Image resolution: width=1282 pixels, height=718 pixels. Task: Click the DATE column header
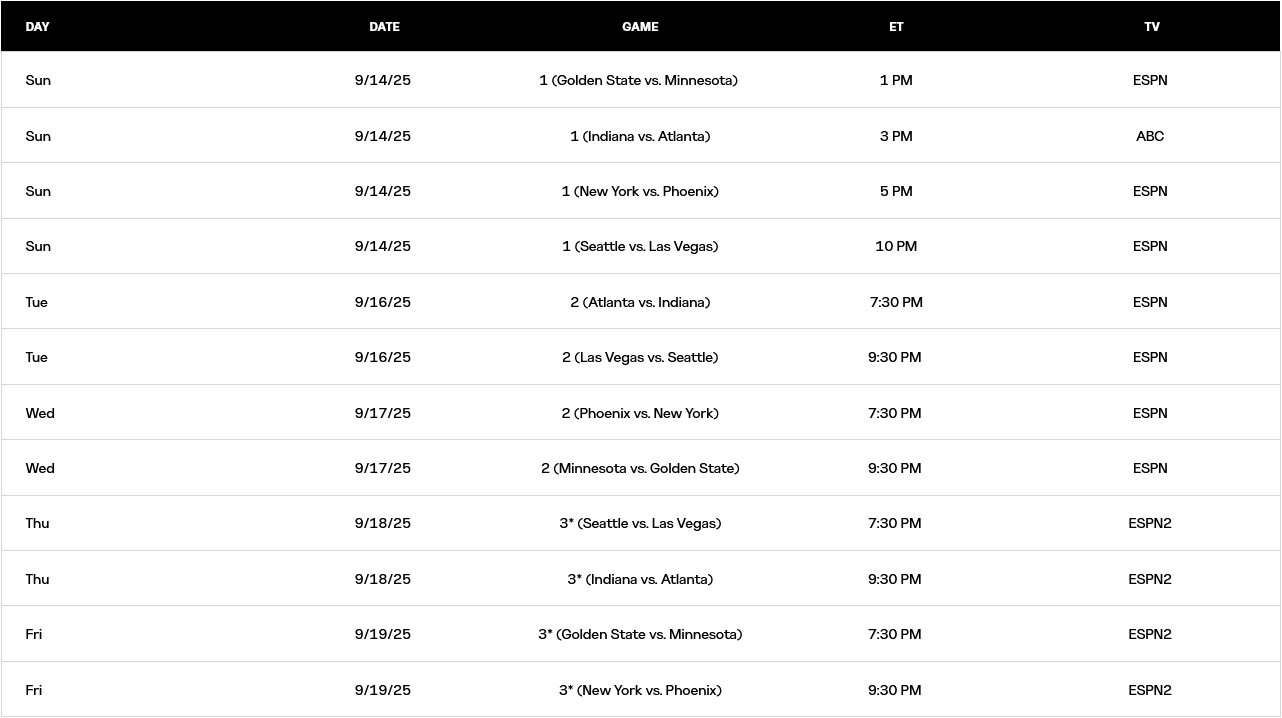coord(384,27)
